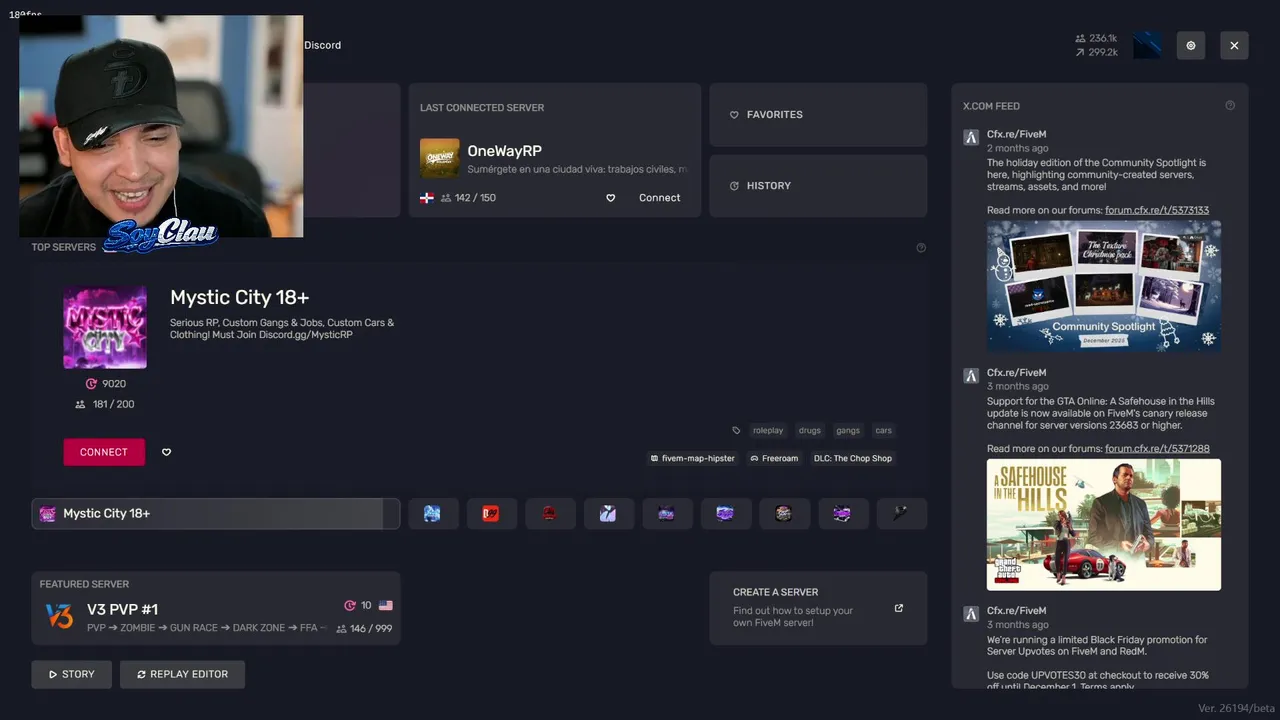Select the light-blue server icon in carousel

tap(433, 514)
